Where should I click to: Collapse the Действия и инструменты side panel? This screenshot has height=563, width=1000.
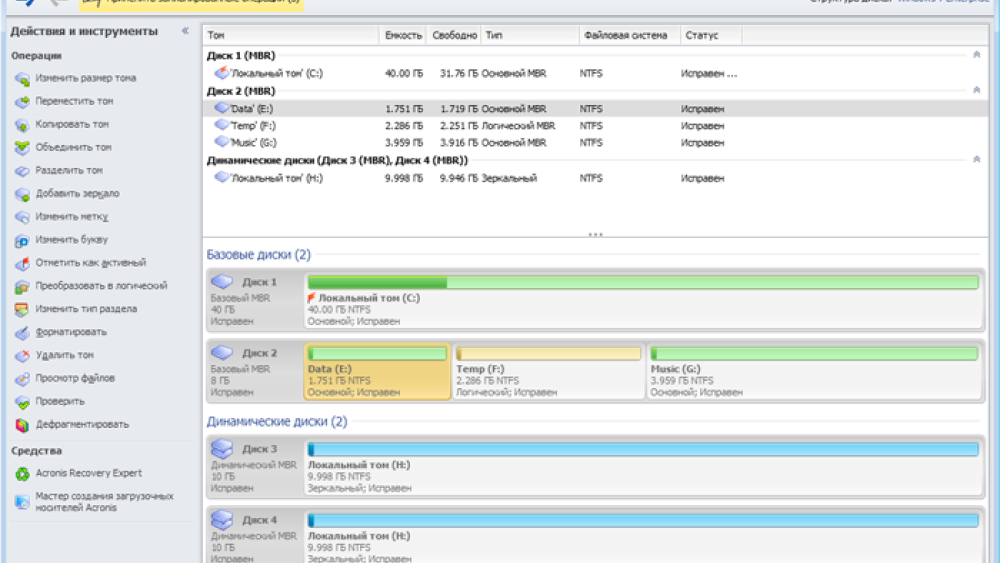[184, 32]
